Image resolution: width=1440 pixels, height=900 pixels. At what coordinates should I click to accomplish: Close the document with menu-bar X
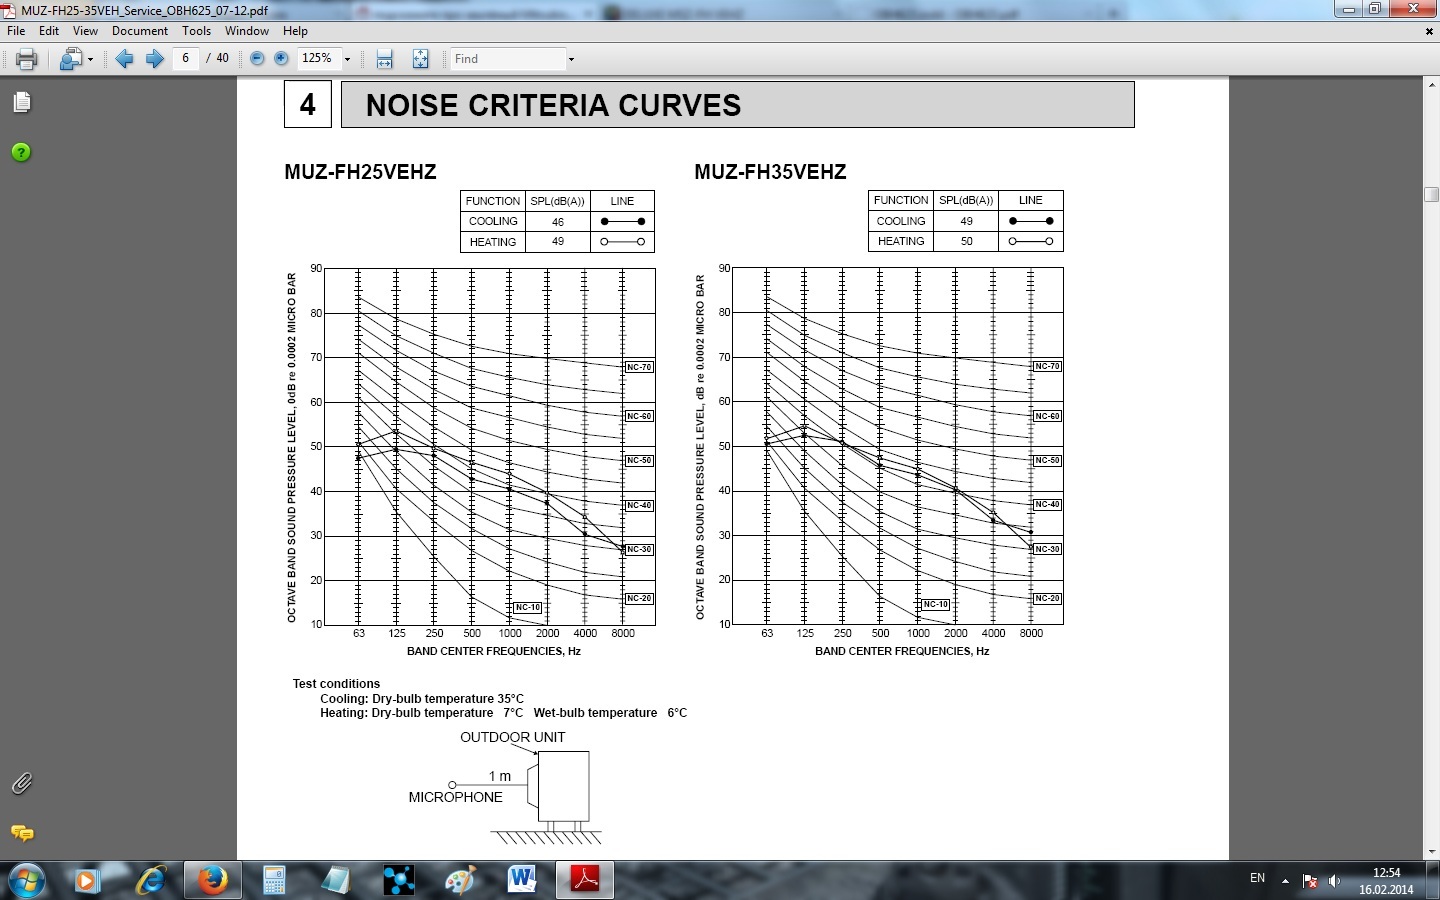tap(1429, 31)
